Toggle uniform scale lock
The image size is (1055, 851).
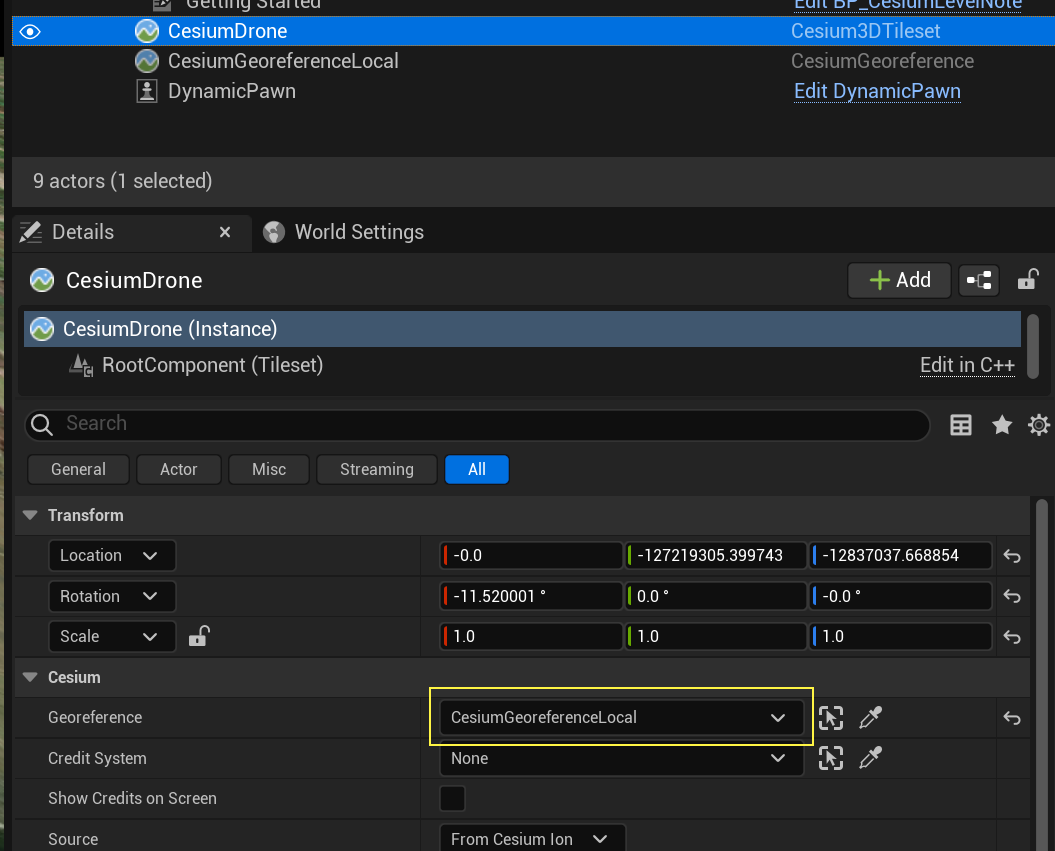pos(197,636)
